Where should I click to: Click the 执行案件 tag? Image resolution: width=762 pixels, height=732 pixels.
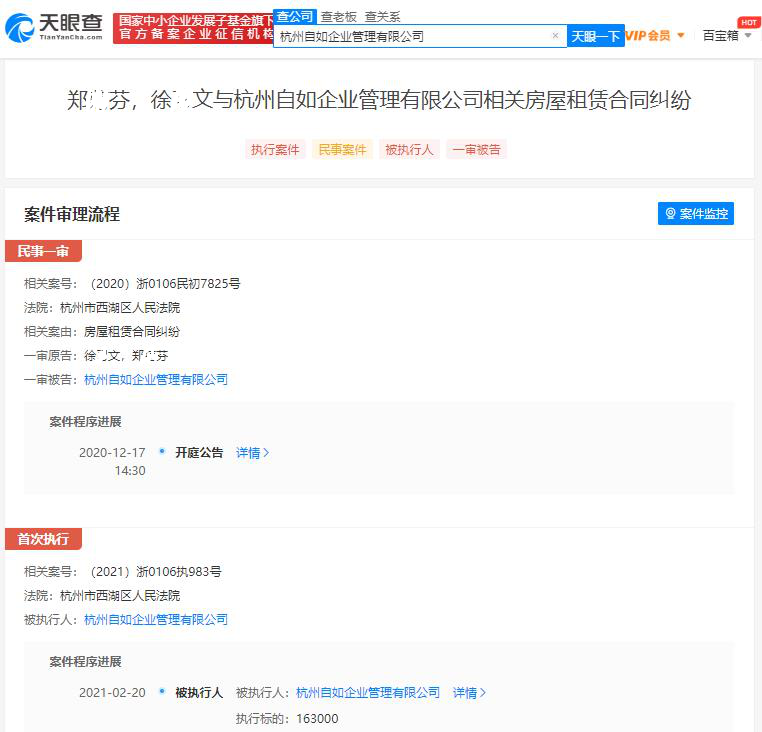click(x=275, y=150)
